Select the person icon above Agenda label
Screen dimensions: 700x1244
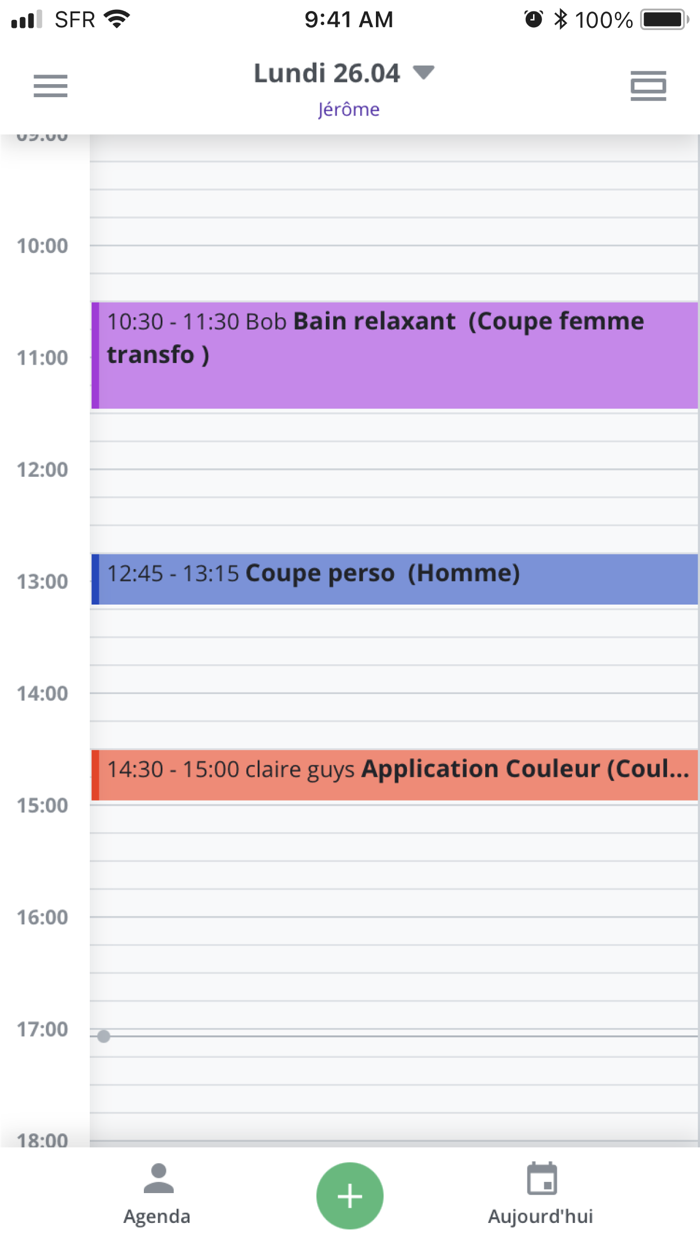(156, 1178)
